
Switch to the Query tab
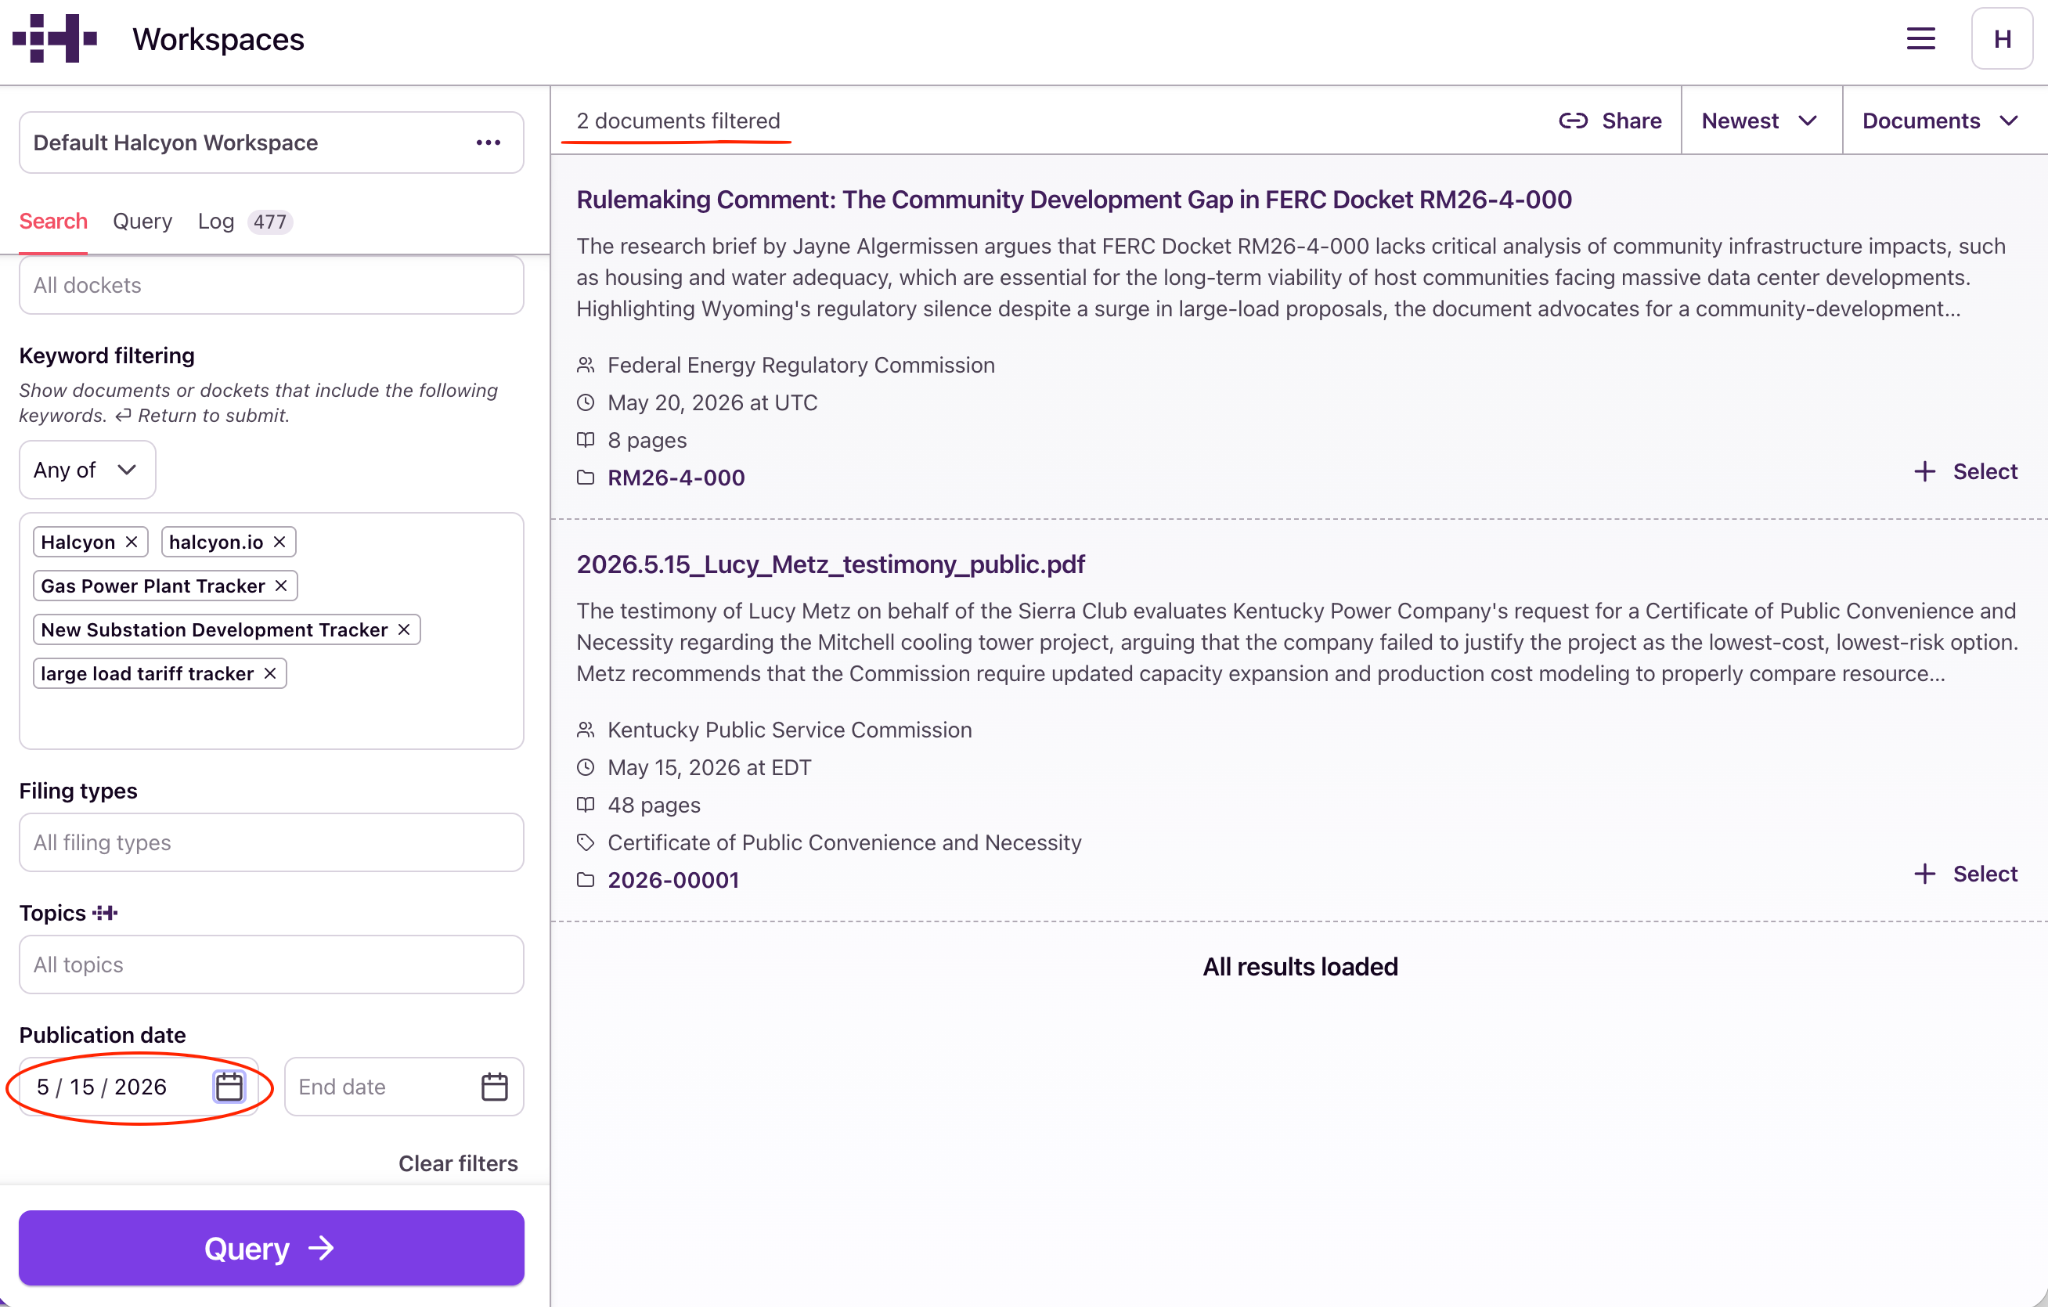coord(142,221)
